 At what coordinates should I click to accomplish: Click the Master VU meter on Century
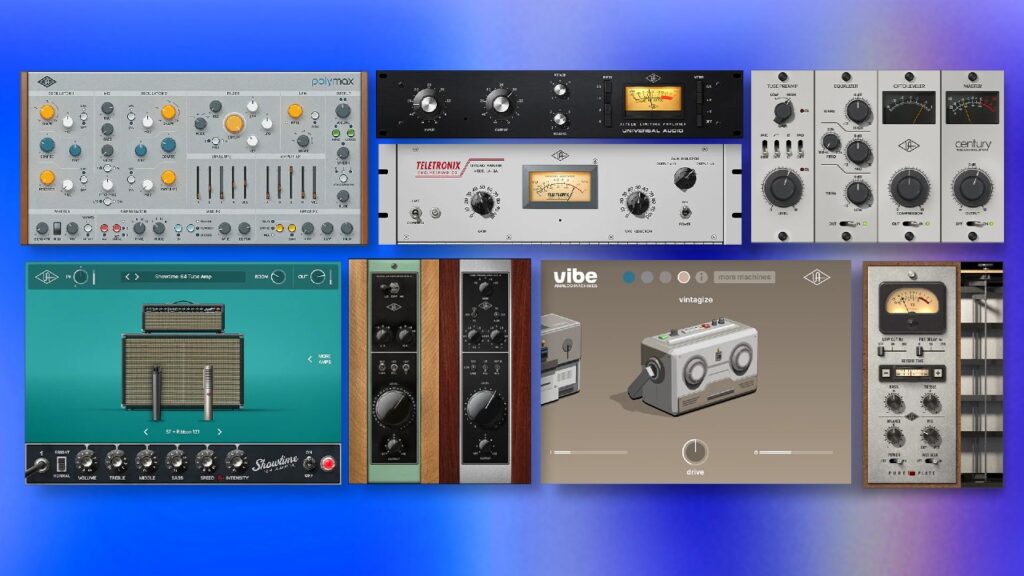point(972,108)
